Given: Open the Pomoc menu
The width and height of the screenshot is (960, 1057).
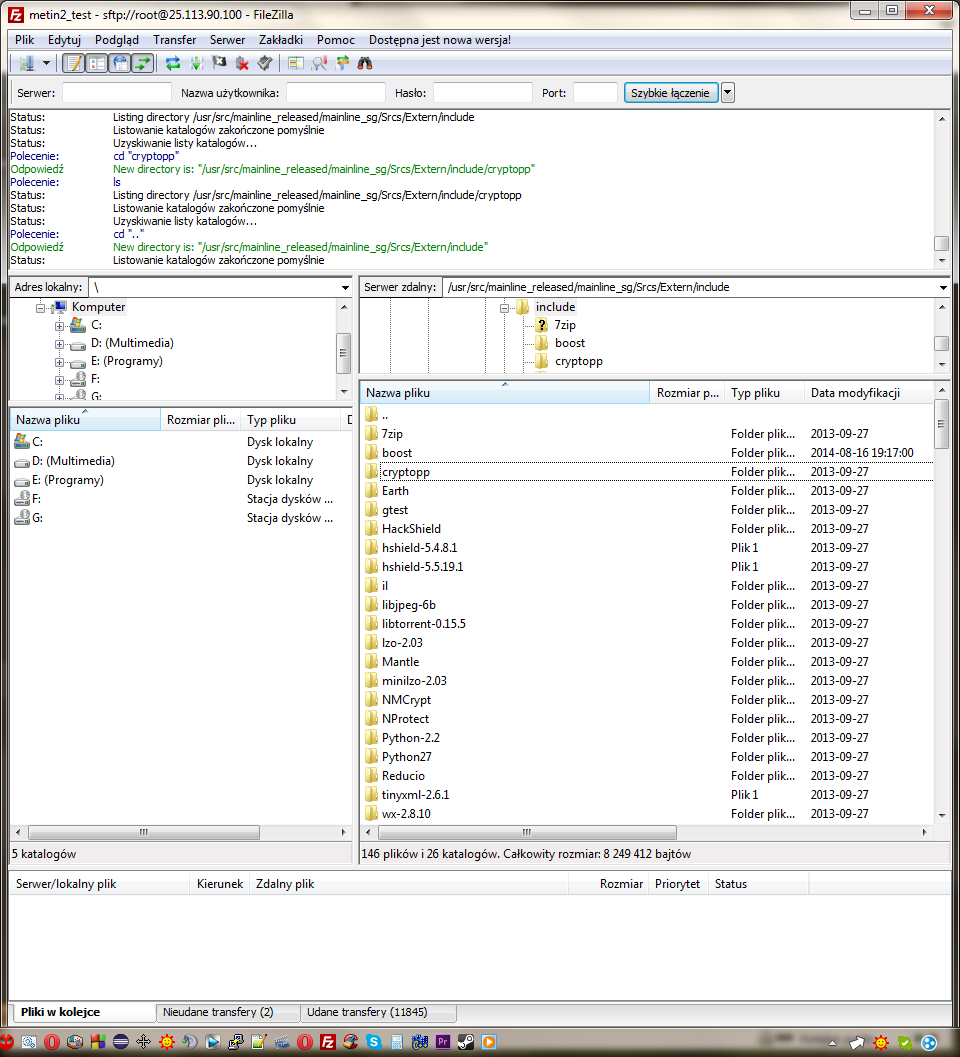Looking at the screenshot, I should [336, 40].
